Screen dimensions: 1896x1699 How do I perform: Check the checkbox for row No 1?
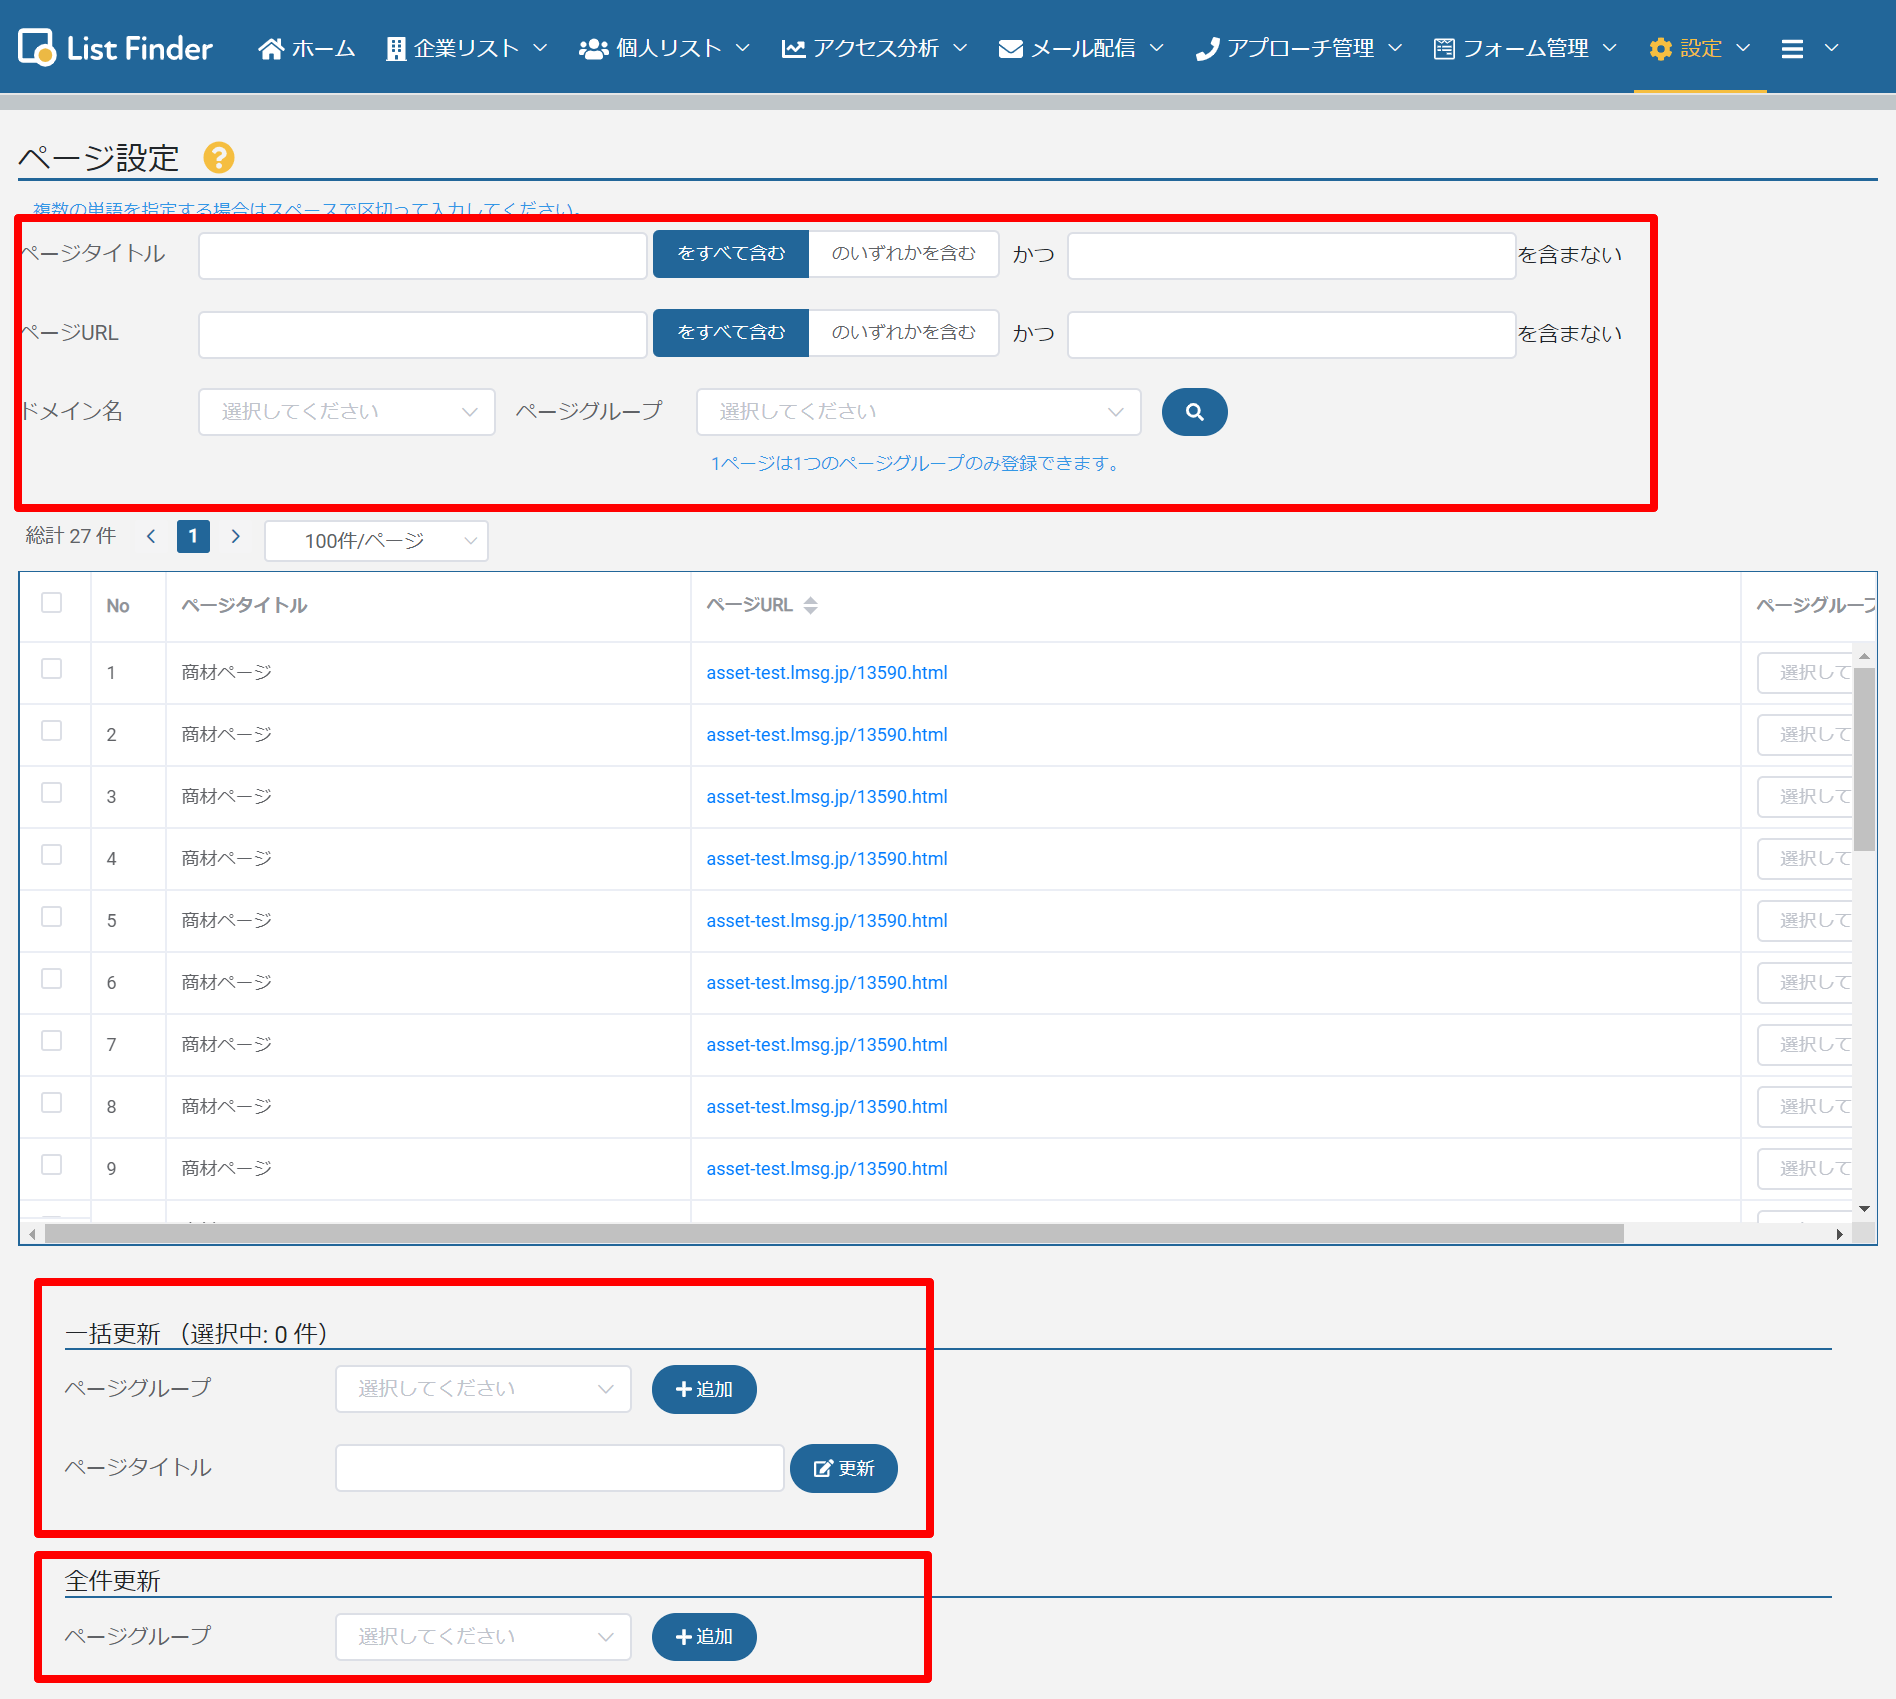tap(52, 669)
